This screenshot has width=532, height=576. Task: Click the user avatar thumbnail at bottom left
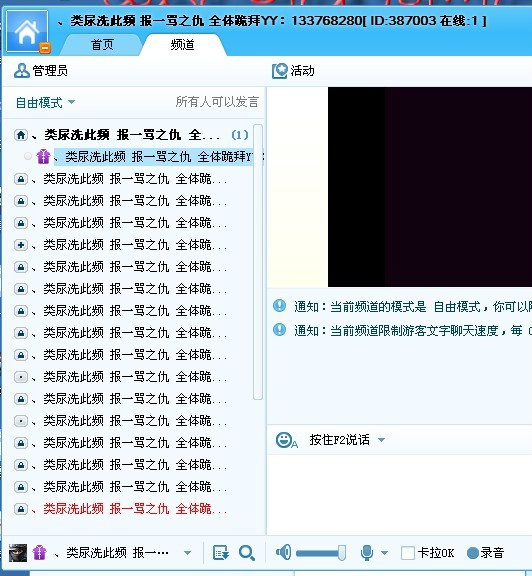point(18,553)
